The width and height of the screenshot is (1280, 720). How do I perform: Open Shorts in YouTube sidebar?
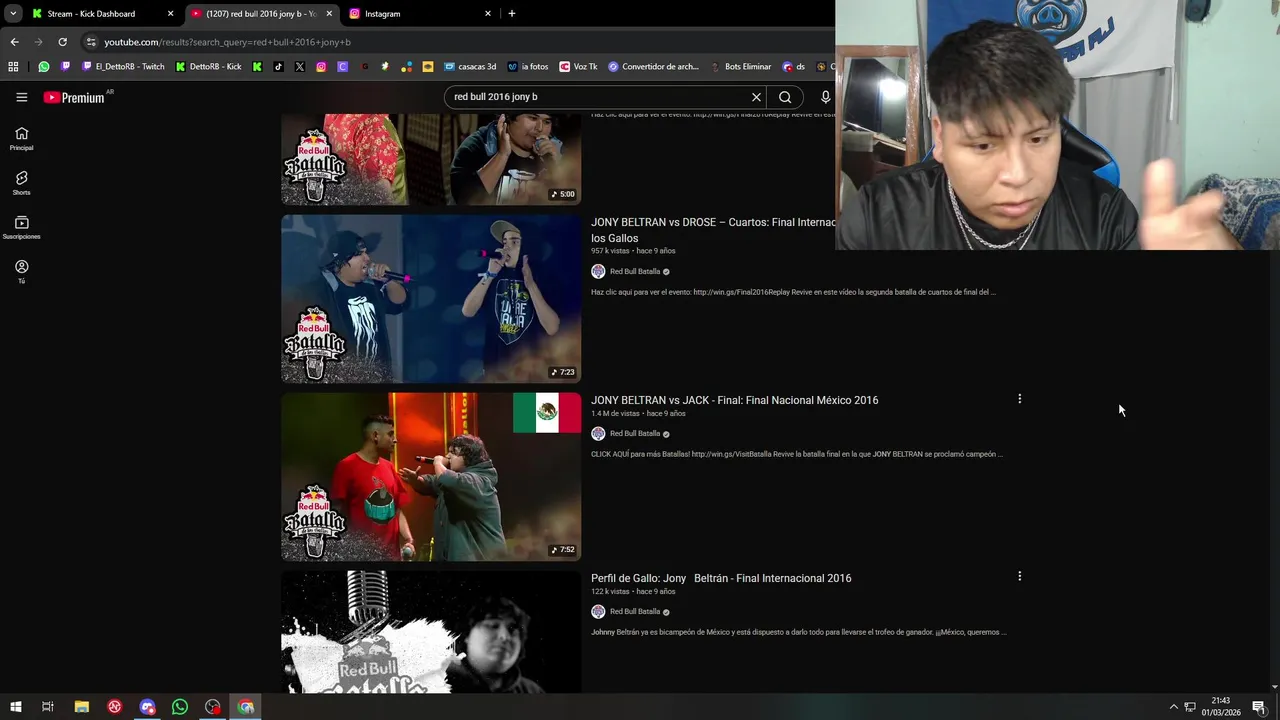pos(21,183)
